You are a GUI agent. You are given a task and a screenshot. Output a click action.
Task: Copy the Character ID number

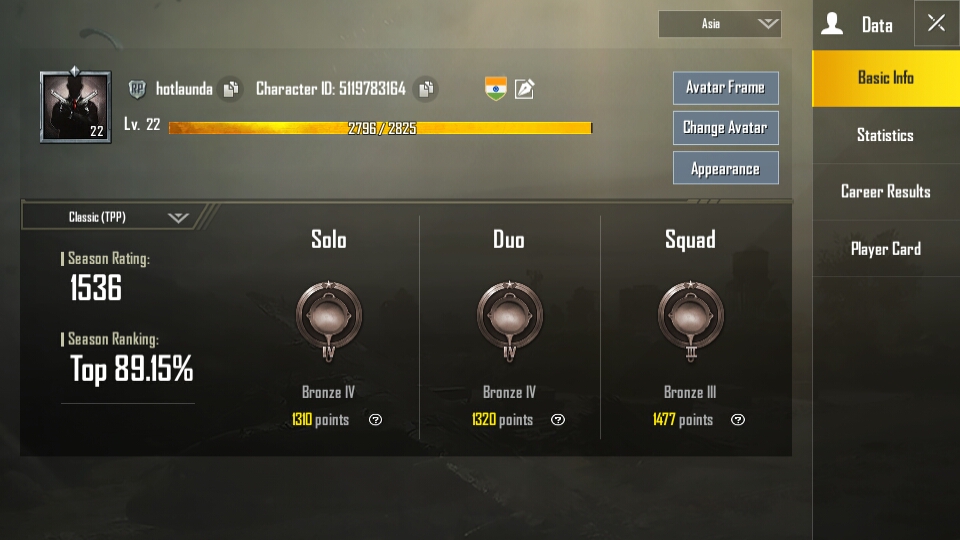426,89
